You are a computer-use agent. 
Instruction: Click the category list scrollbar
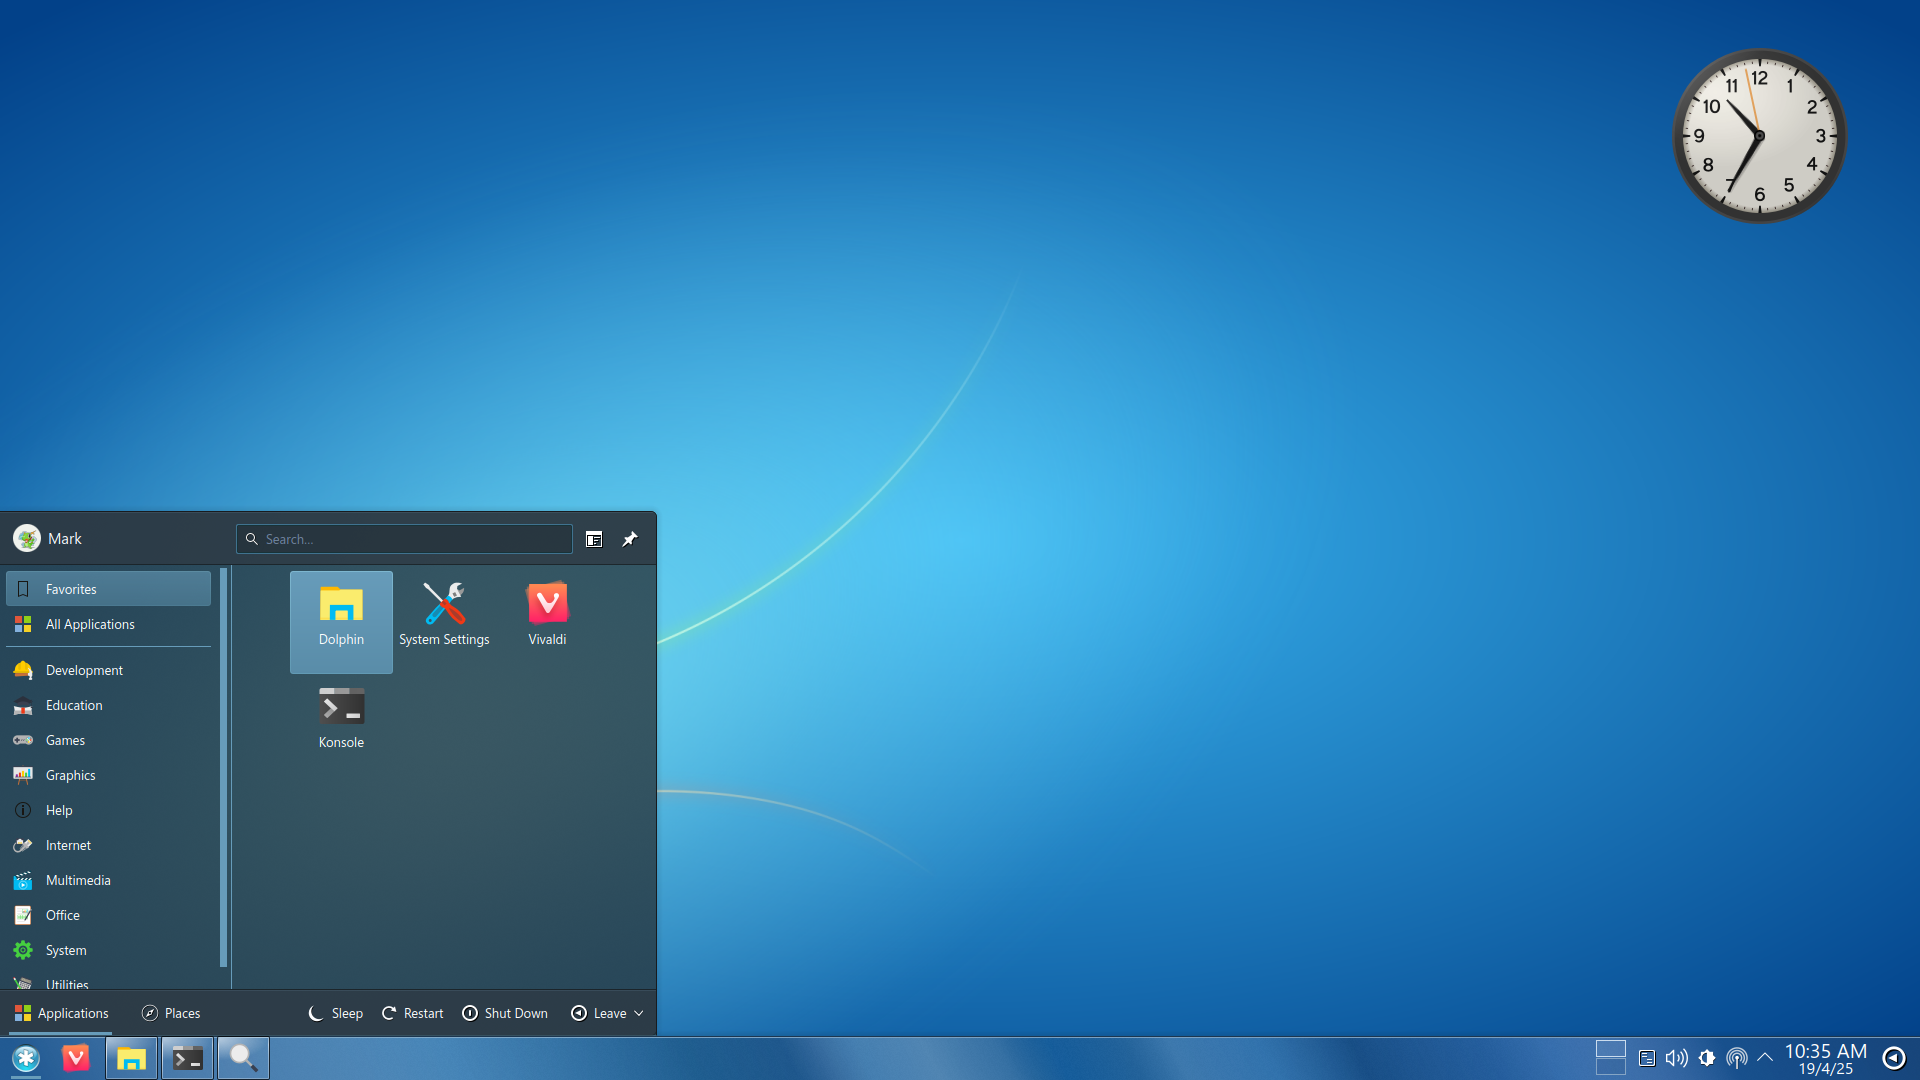point(223,767)
